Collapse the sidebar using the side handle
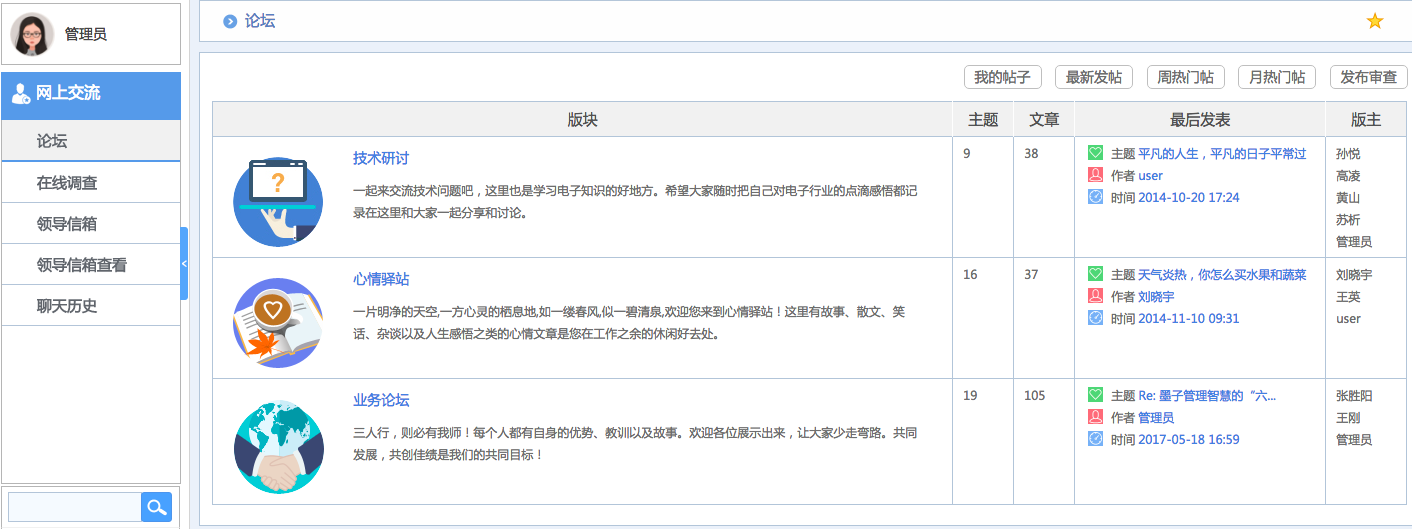This screenshot has height=529, width=1412. 184,263
